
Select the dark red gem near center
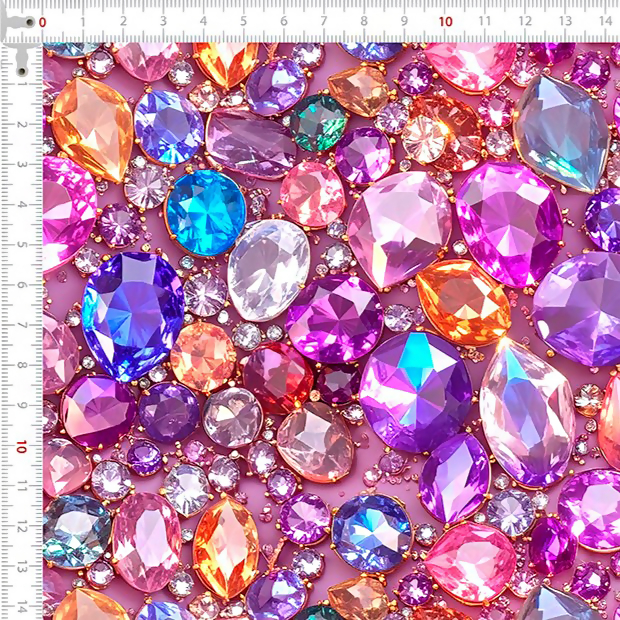click(x=277, y=377)
